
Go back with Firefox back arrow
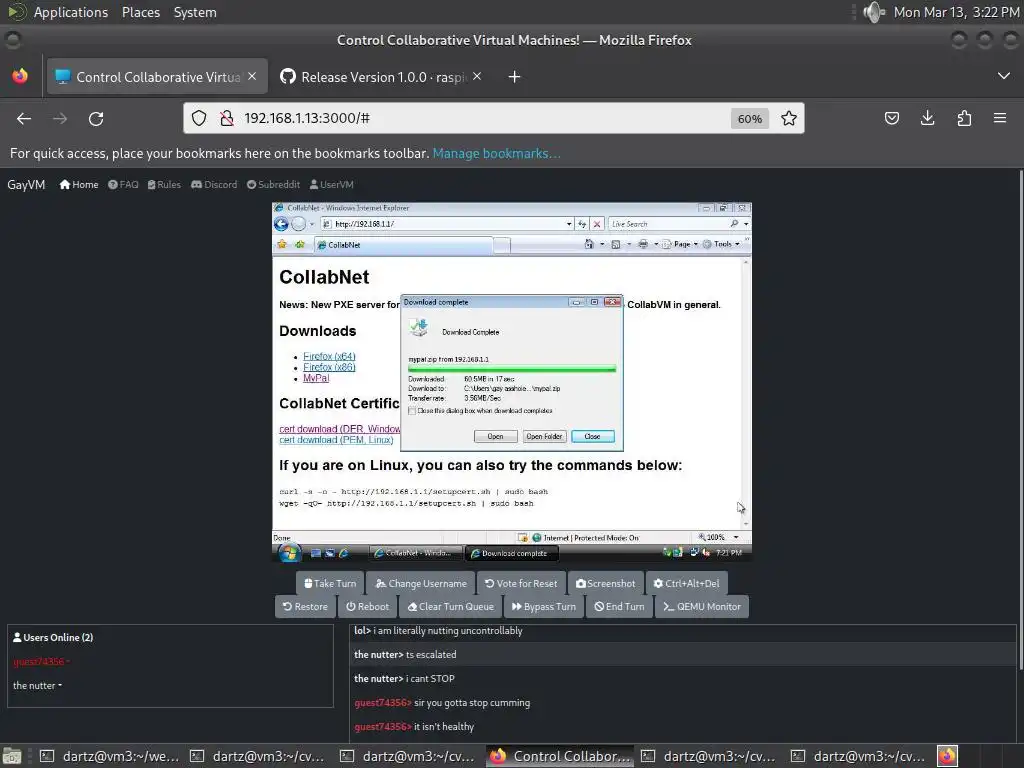pyautogui.click(x=24, y=118)
